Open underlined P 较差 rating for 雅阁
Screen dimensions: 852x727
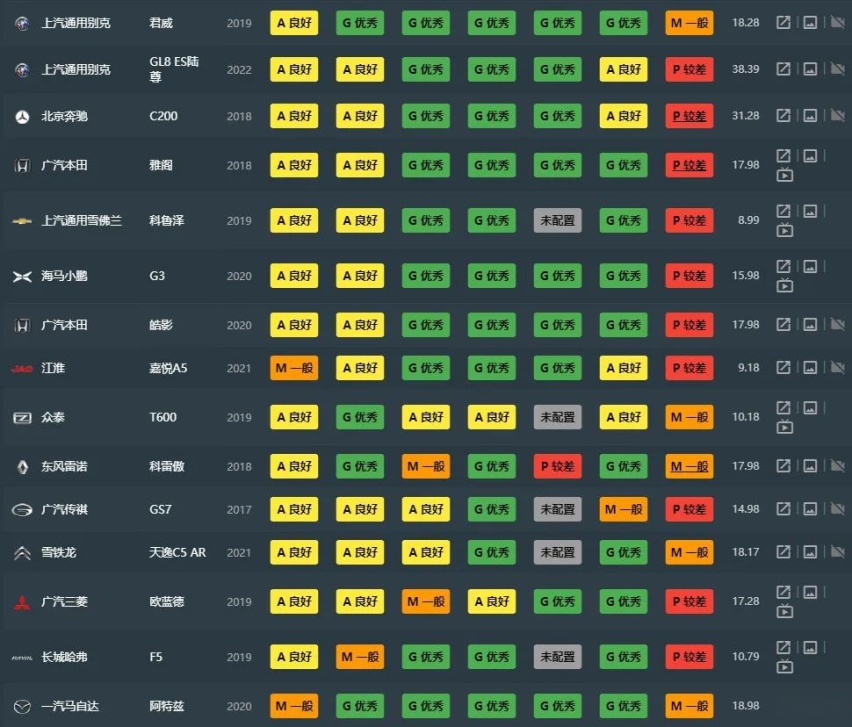[x=689, y=165]
